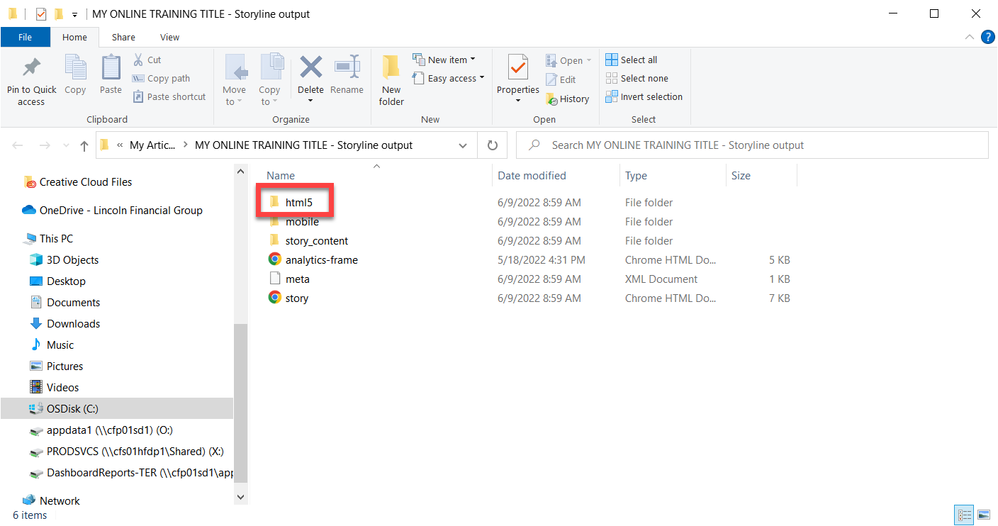This screenshot has height=526, width=998.
Task: Open address bar history dropdown
Action: 462,145
